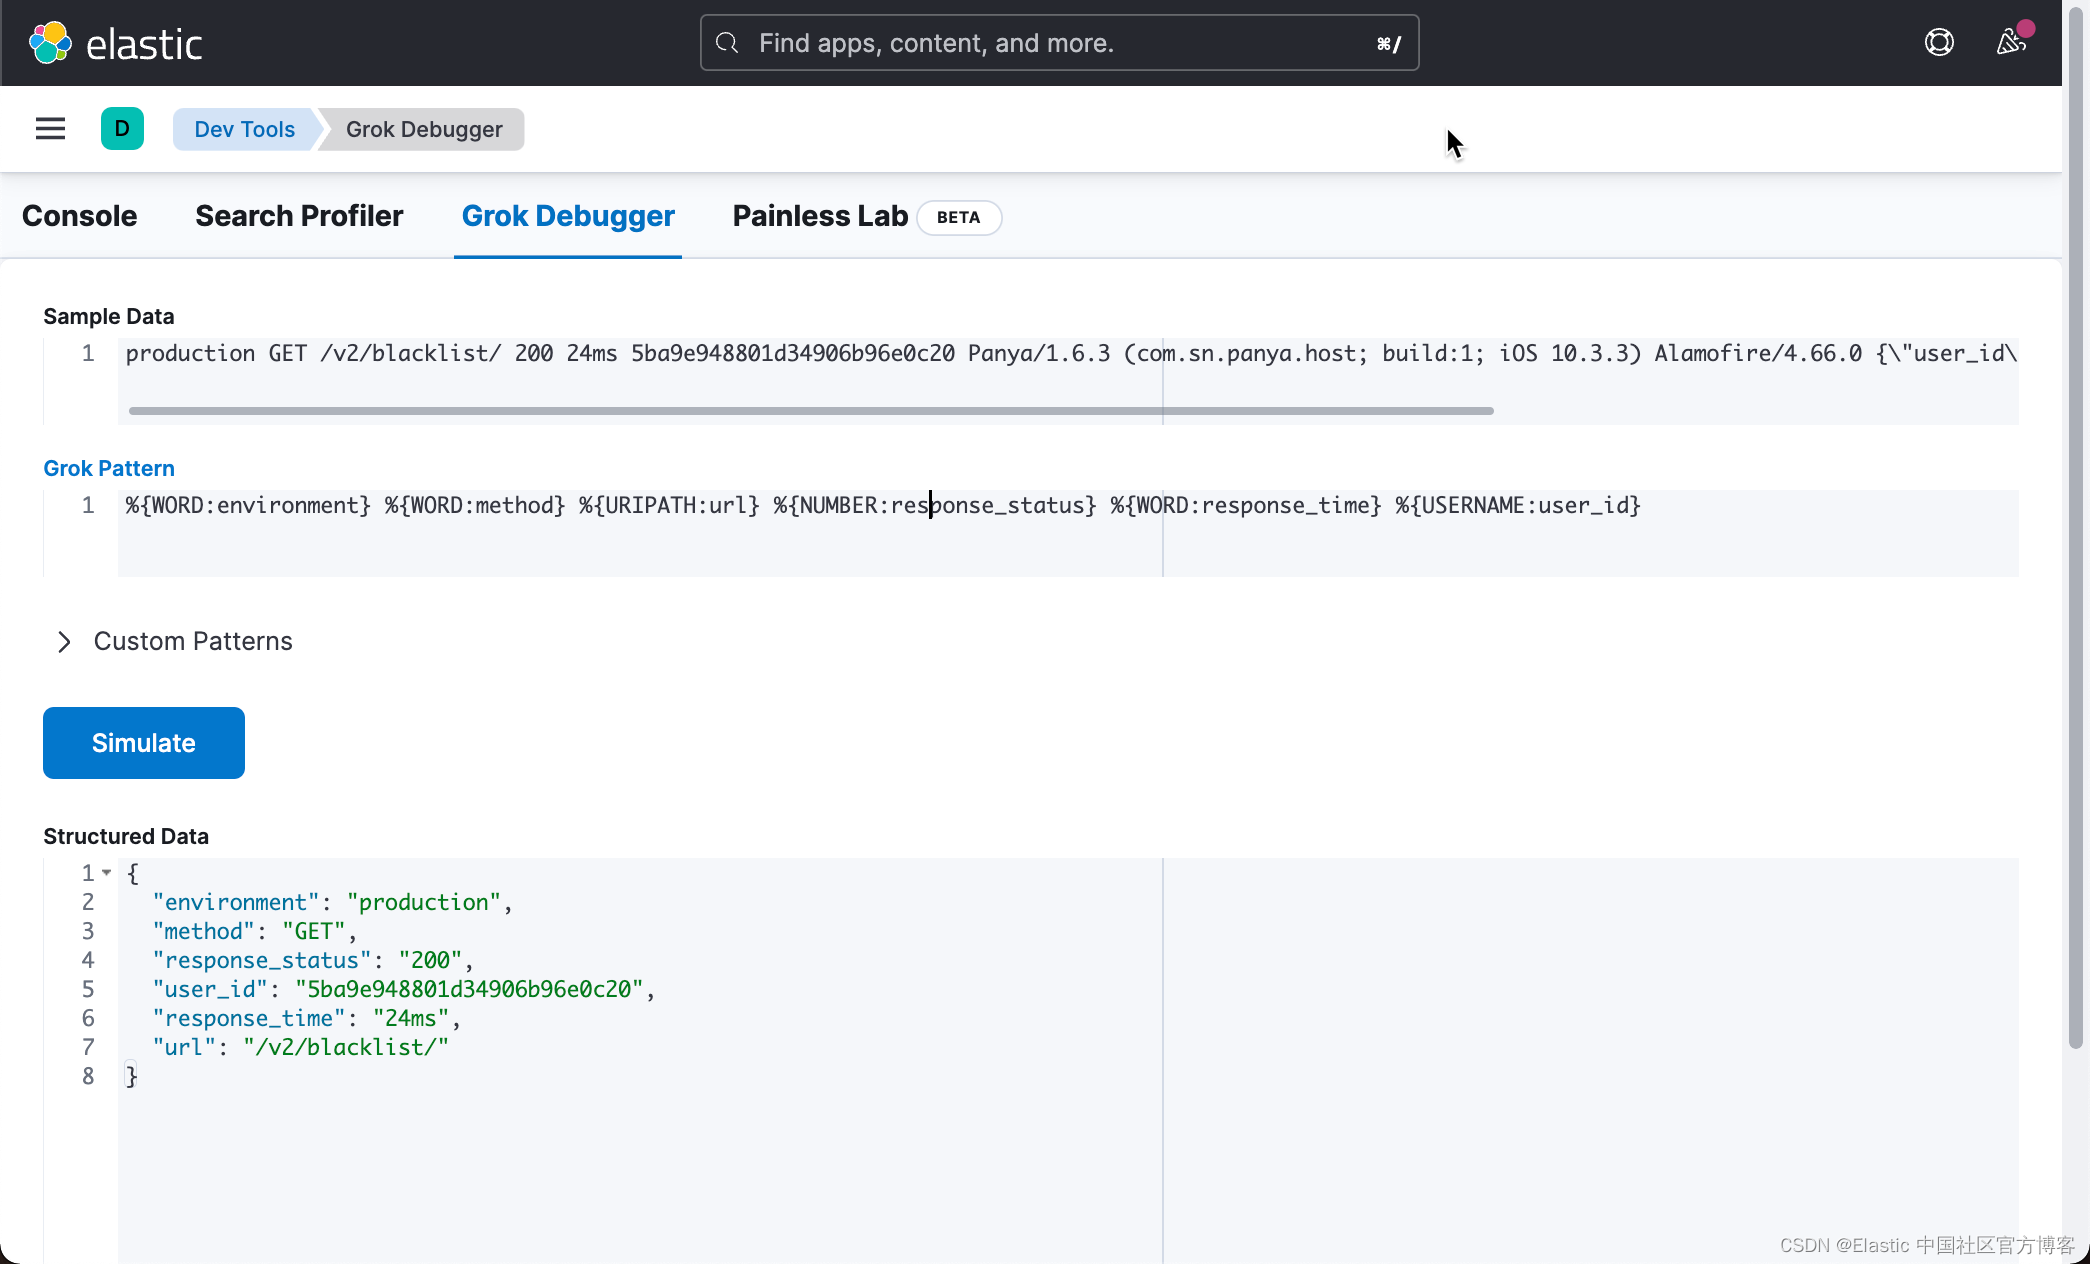Click the 'D' space avatar next to breadcrumbs
2090x1264 pixels.
(x=122, y=128)
